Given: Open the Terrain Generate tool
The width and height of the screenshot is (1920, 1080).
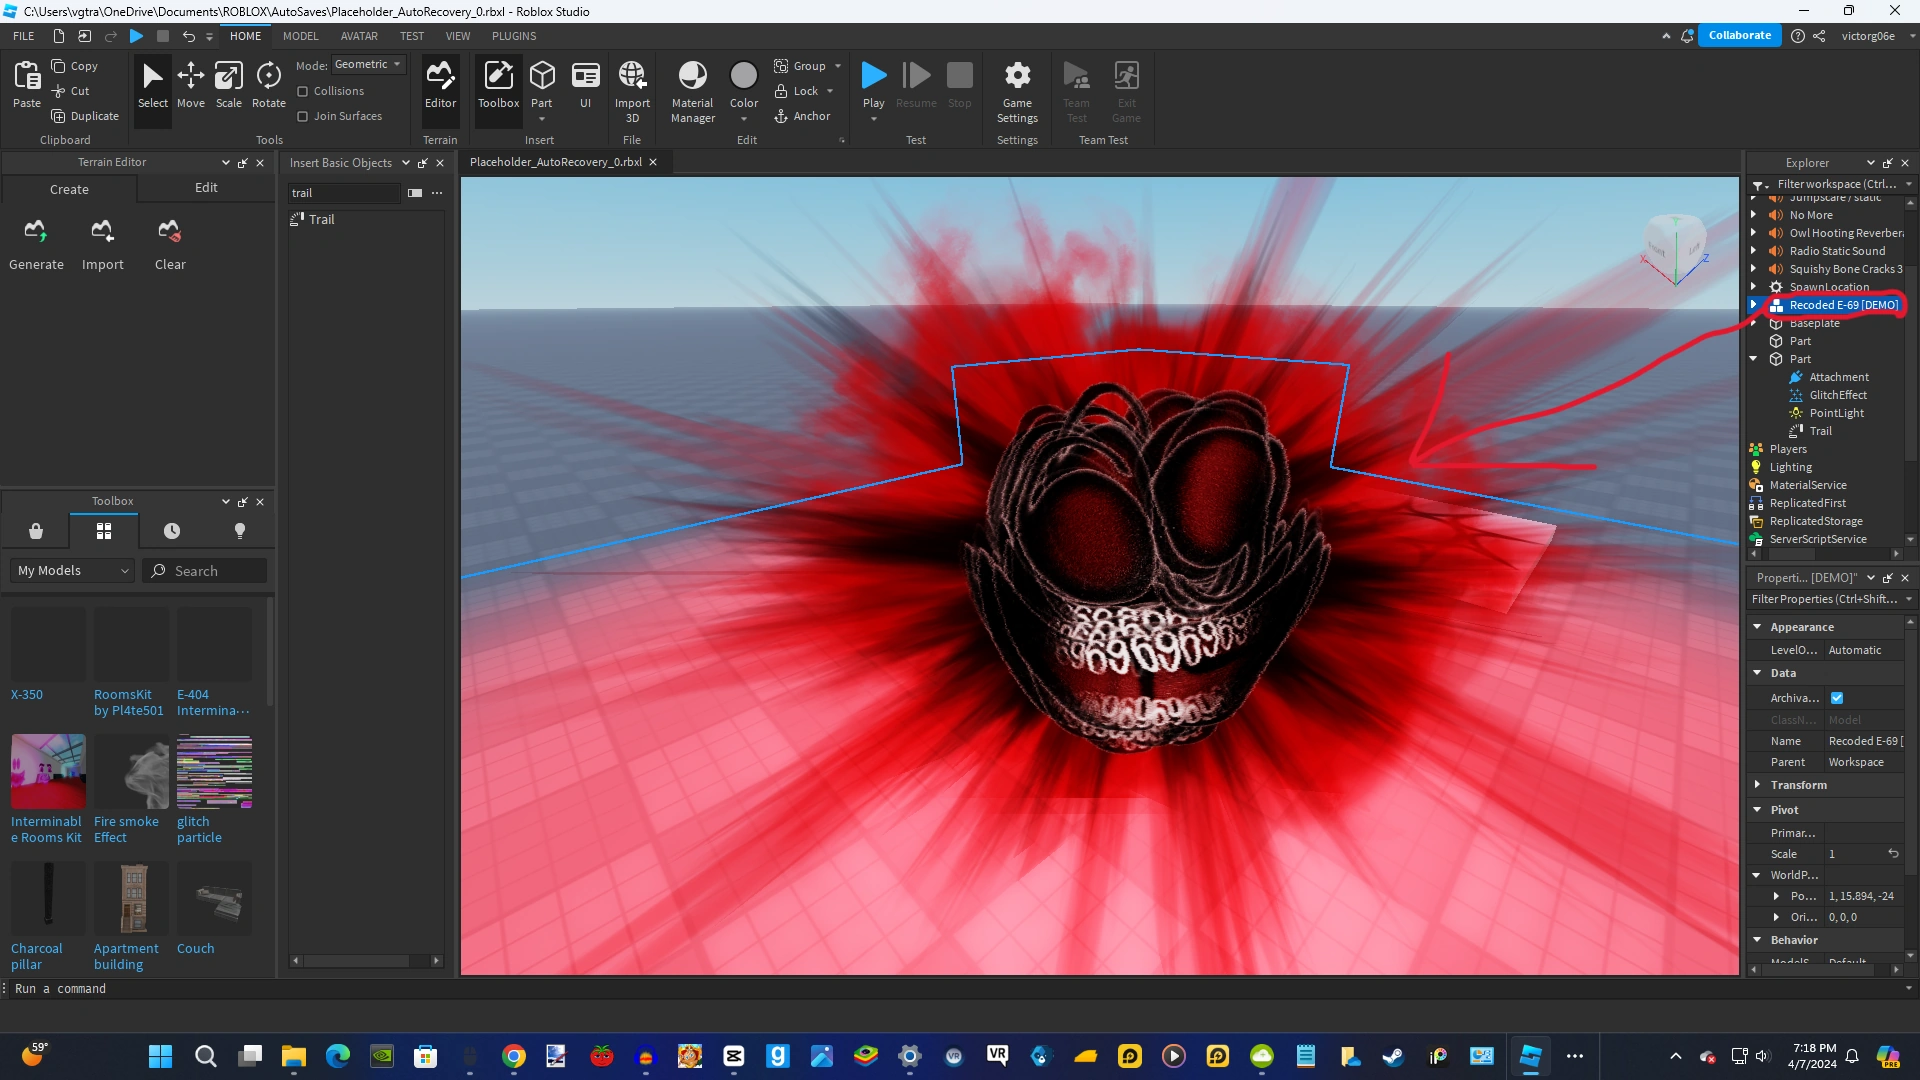Looking at the screenshot, I should point(36,243).
